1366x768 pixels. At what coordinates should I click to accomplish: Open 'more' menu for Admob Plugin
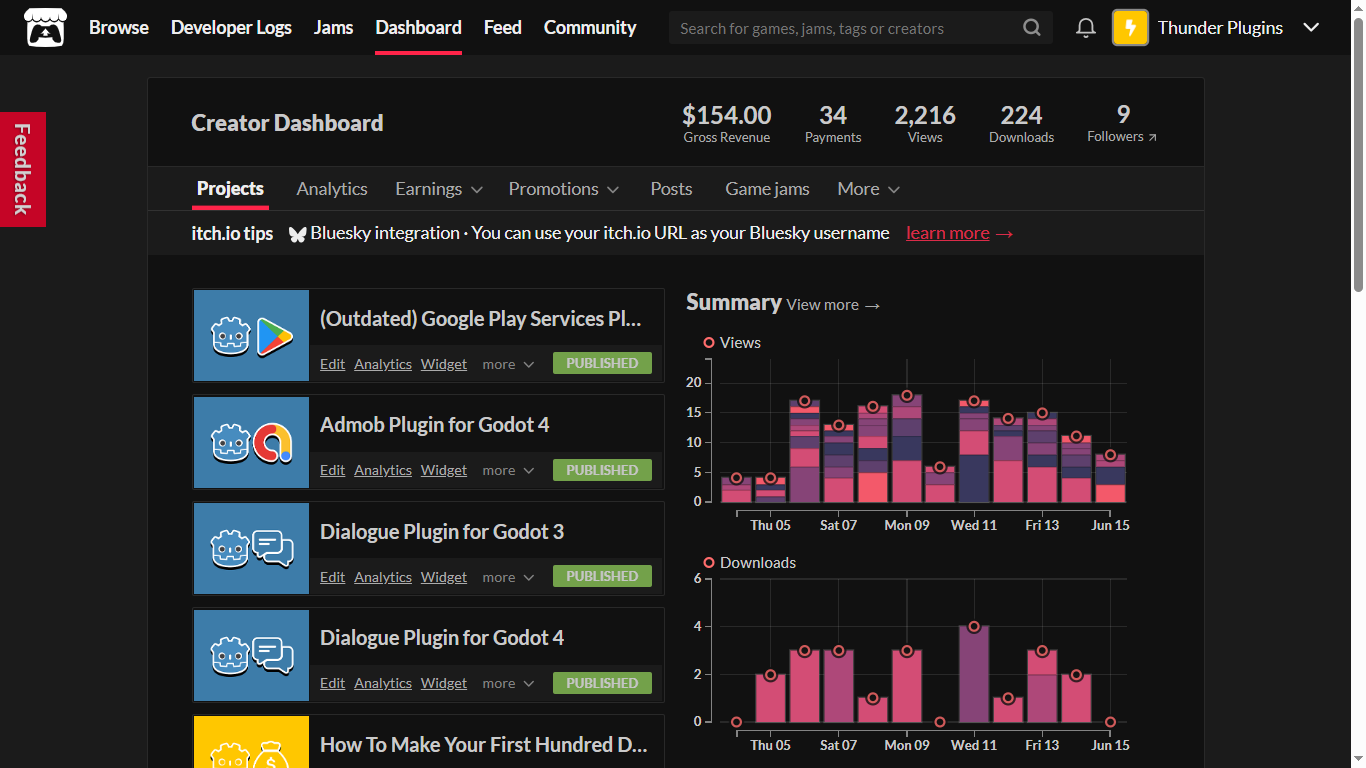click(x=508, y=471)
